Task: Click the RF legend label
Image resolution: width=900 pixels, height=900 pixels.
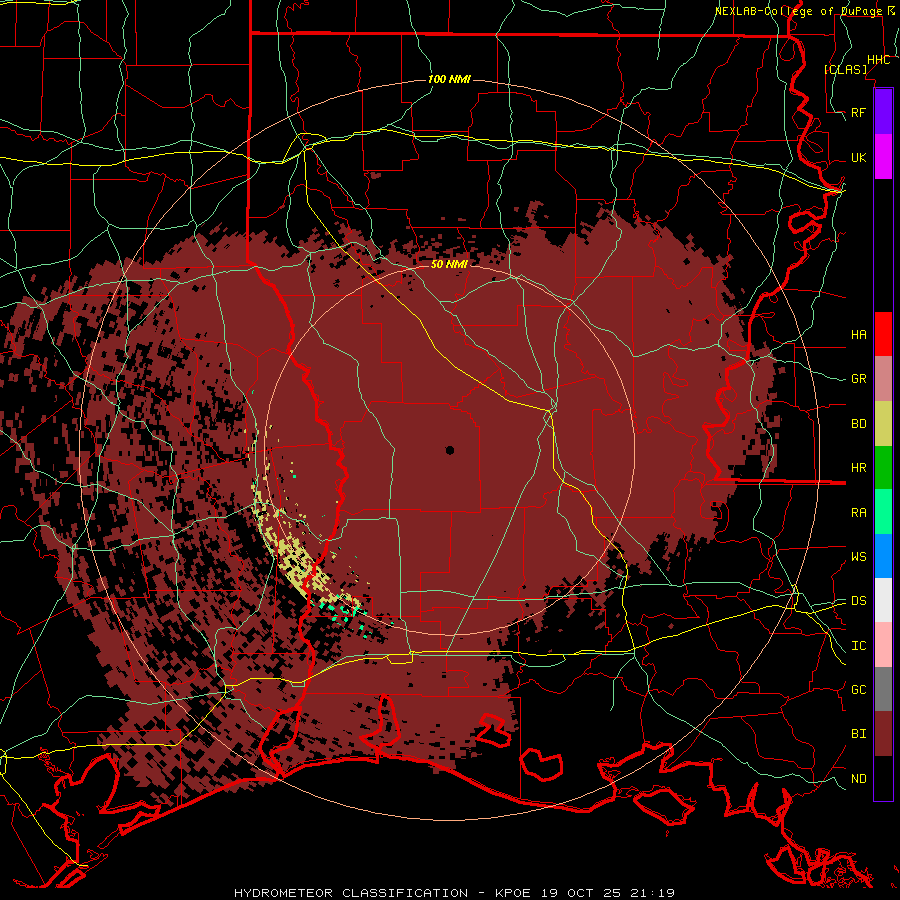Action: point(858,112)
